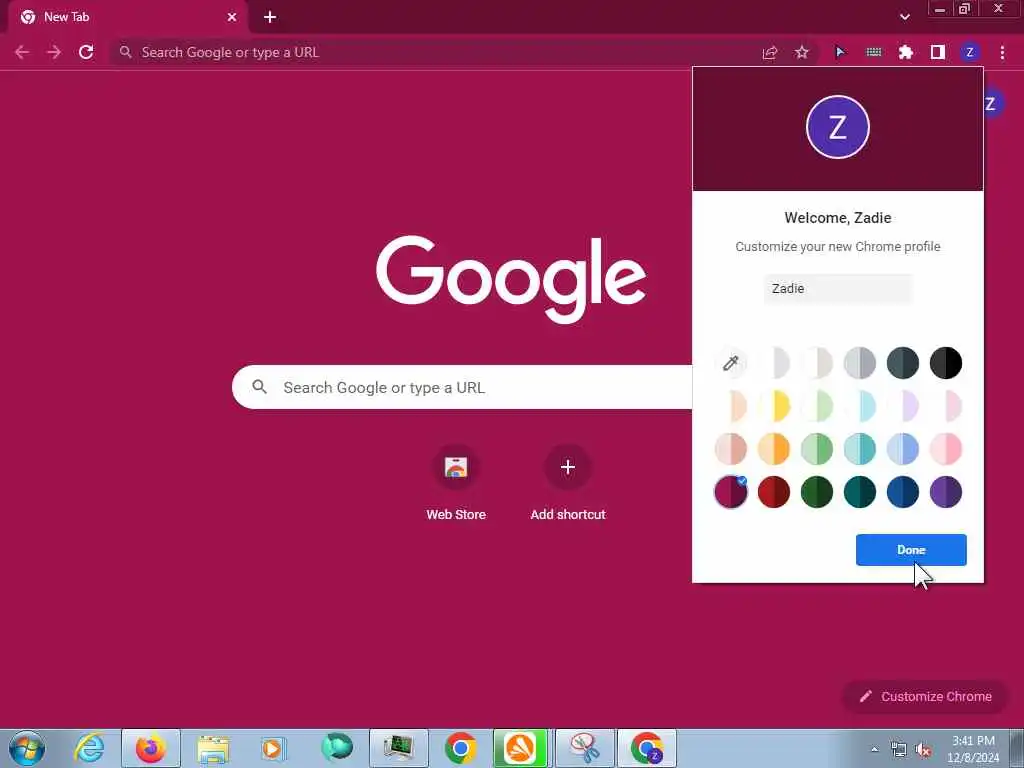Open Chrome three-dot menu
Viewport: 1024px width, 768px height.
[x=1002, y=52]
